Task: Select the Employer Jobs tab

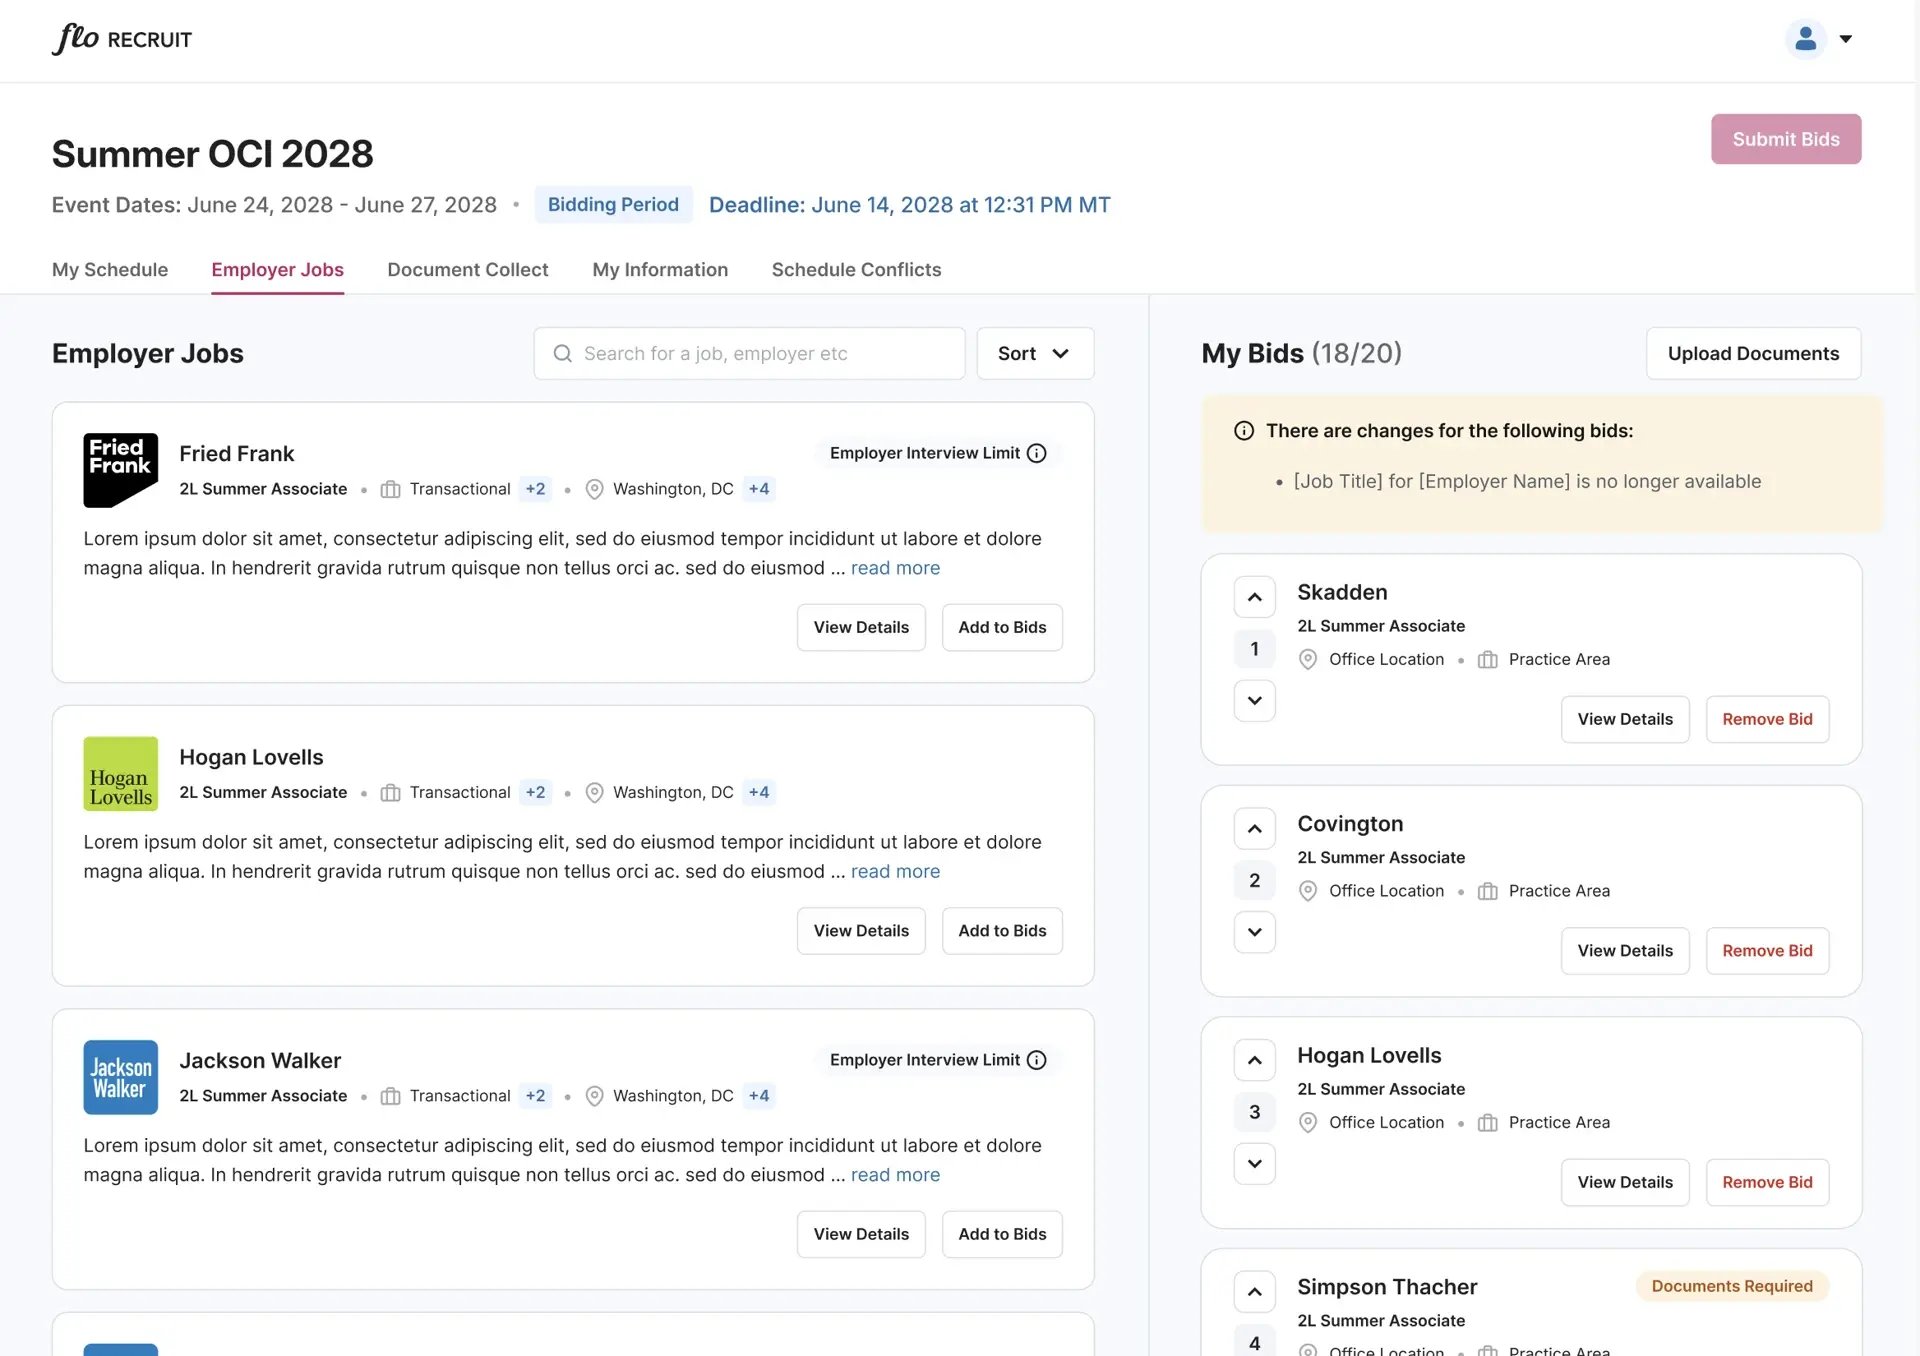Action: (277, 269)
